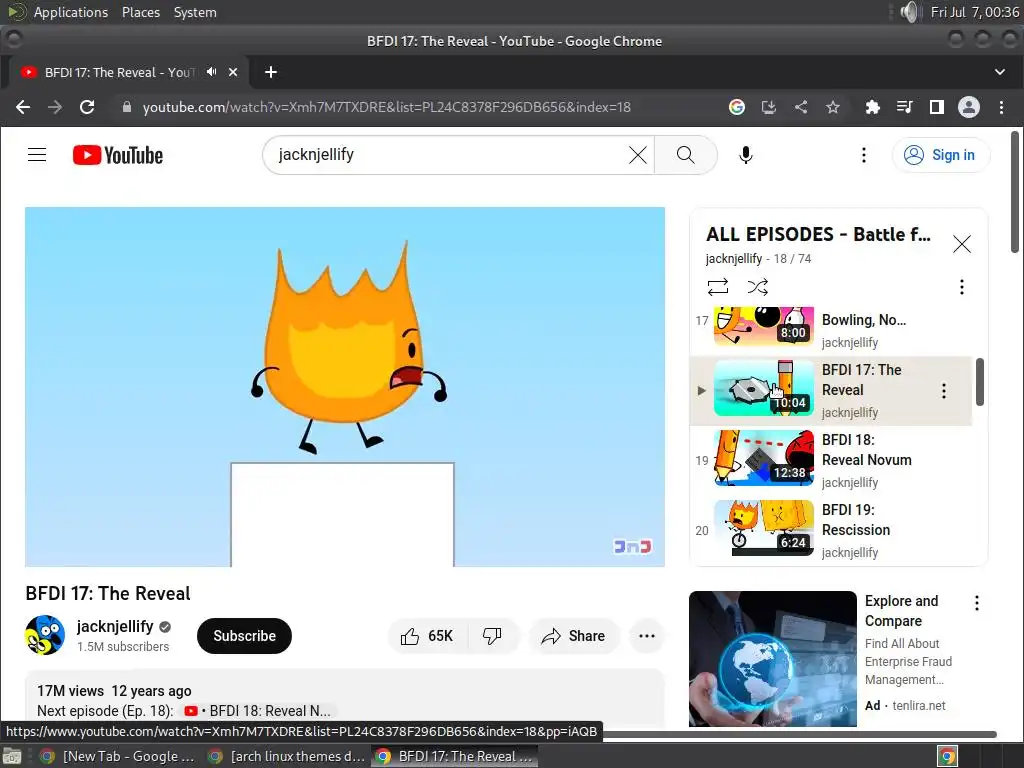Run search with magnifier button
Screen dimensions: 1024x768
[685, 155]
